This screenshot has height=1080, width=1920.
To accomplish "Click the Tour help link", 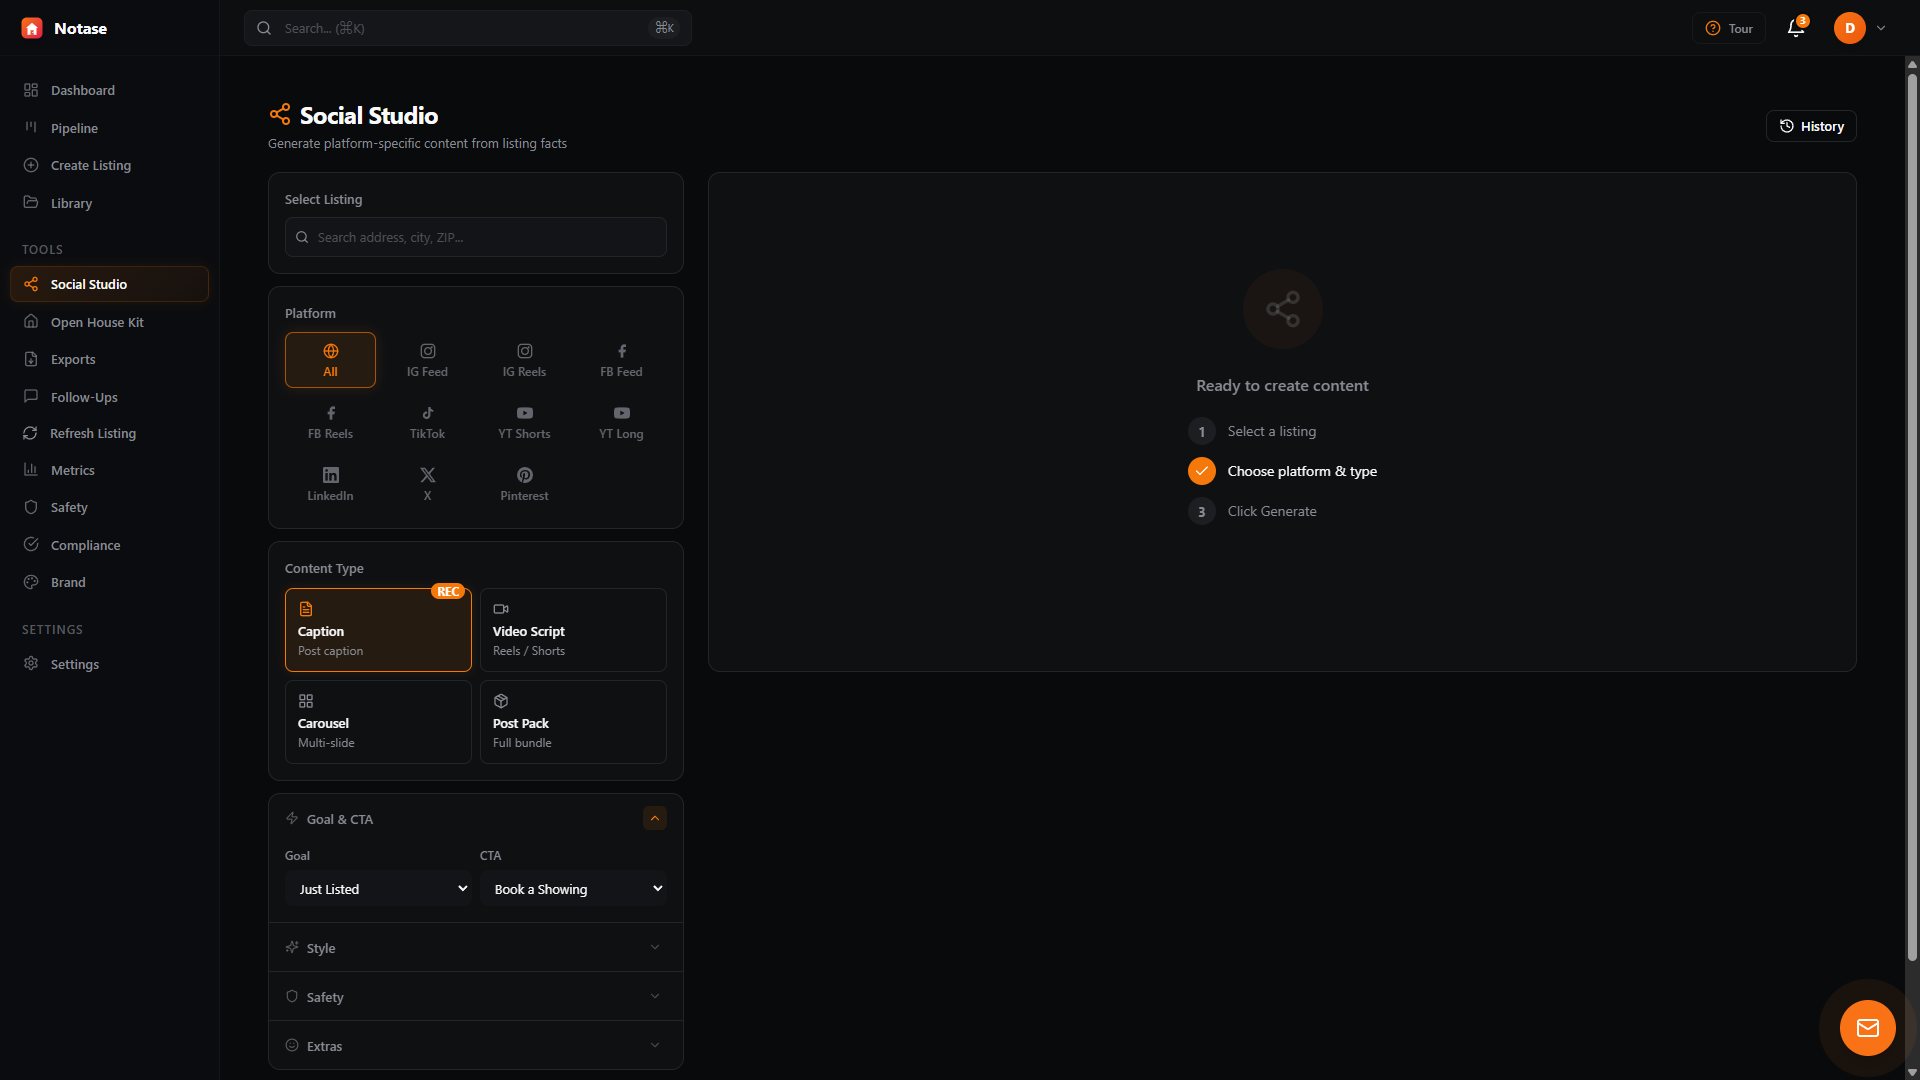I will 1728,28.
